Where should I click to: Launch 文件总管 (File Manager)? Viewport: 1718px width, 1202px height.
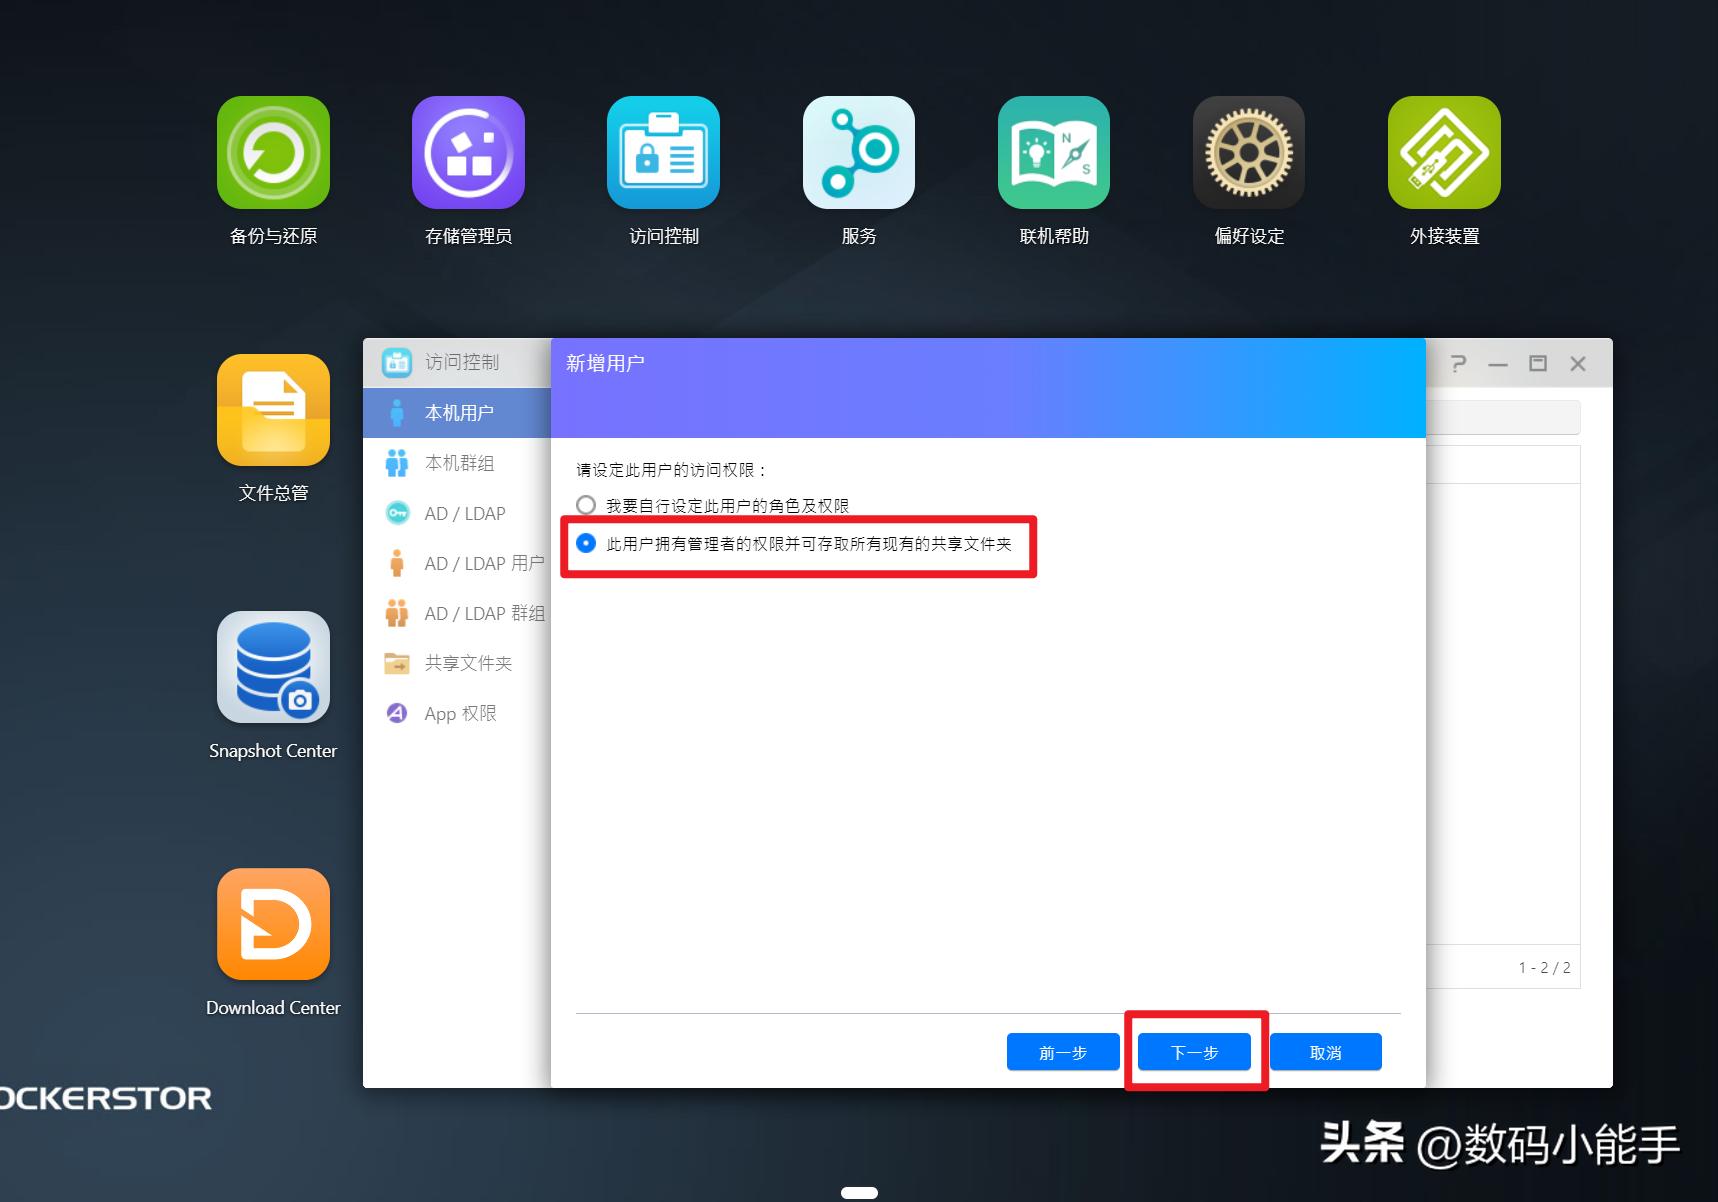point(272,410)
